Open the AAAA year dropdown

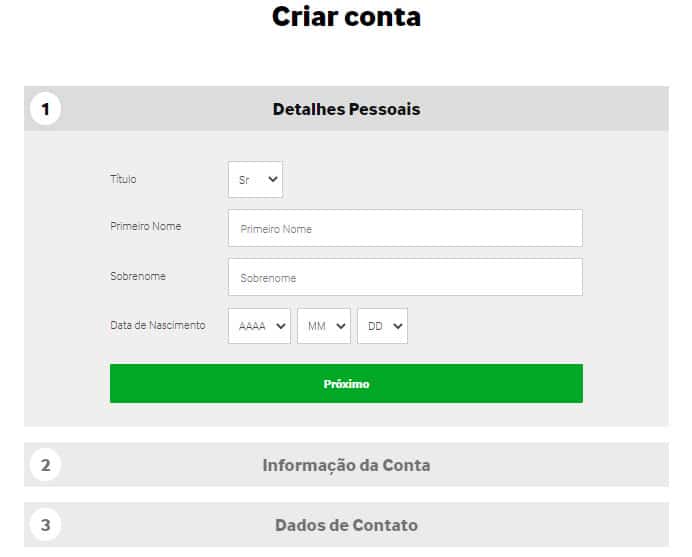pos(259,326)
